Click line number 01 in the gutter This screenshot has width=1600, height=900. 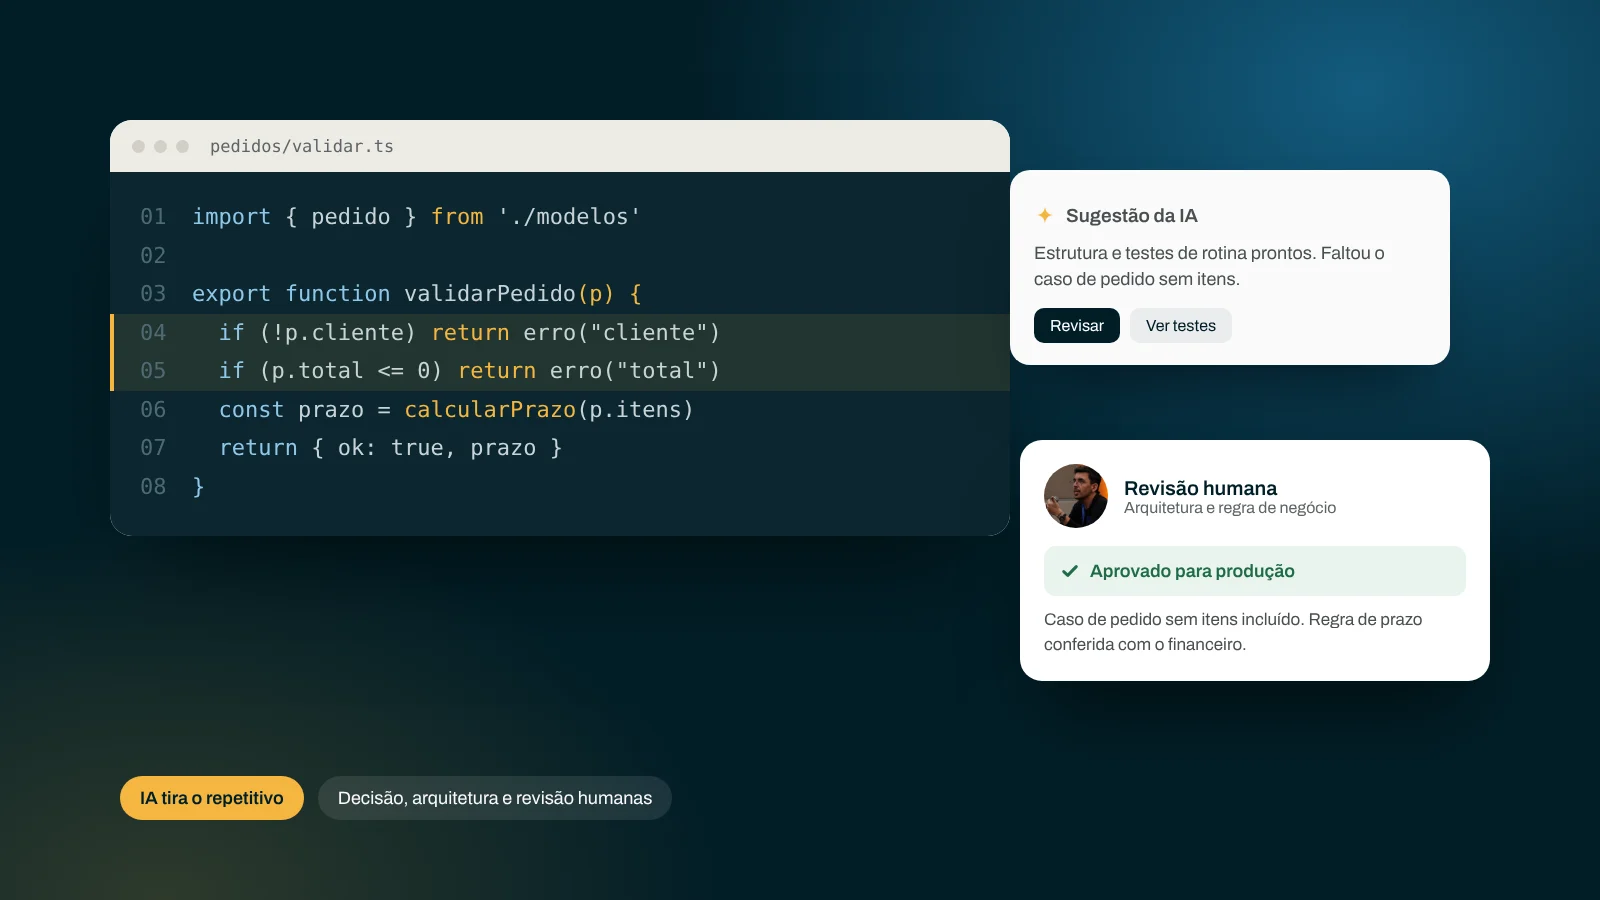(x=153, y=217)
